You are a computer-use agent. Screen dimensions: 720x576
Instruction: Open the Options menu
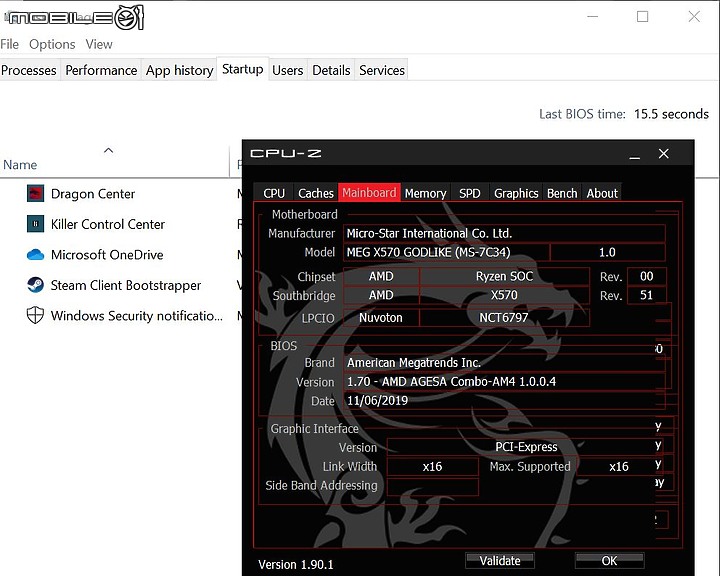[x=52, y=44]
